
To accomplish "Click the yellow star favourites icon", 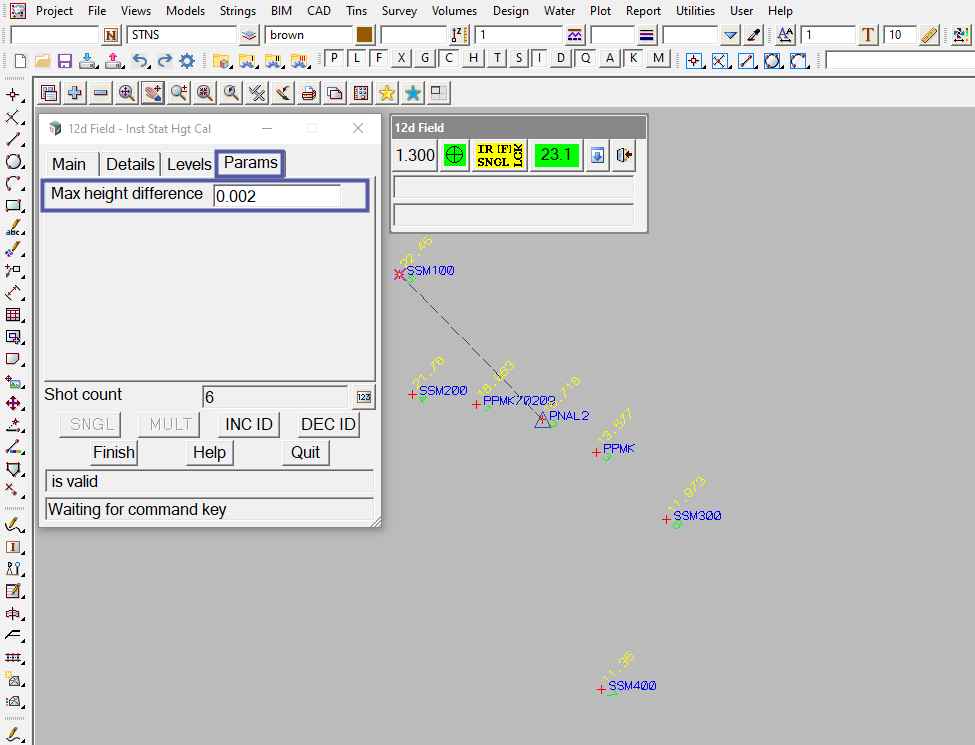I will (x=386, y=93).
